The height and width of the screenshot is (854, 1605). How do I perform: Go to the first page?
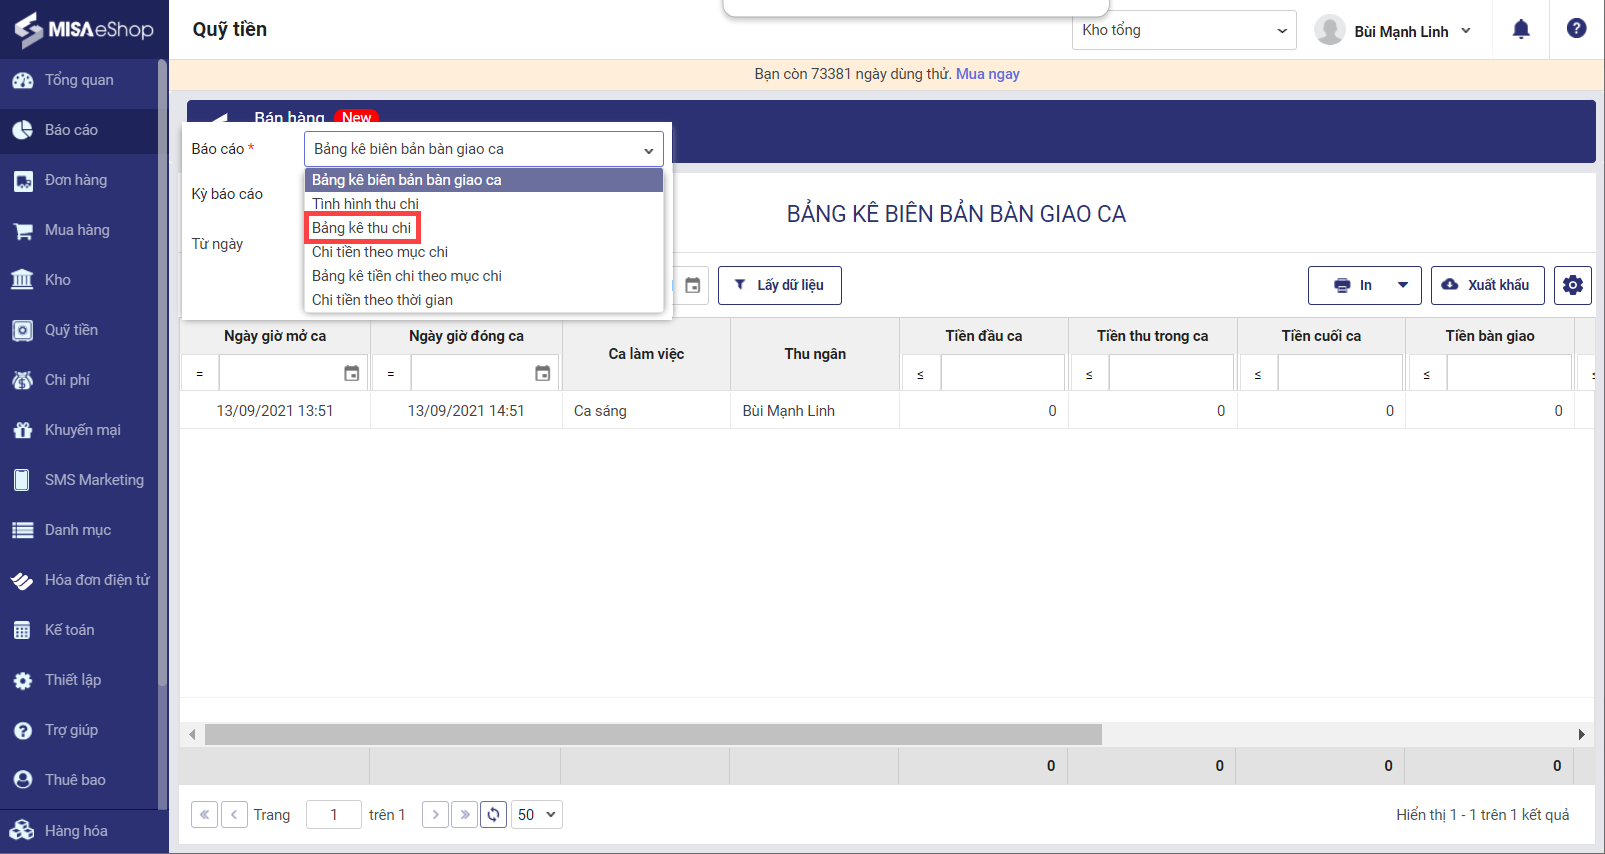pyautogui.click(x=204, y=814)
